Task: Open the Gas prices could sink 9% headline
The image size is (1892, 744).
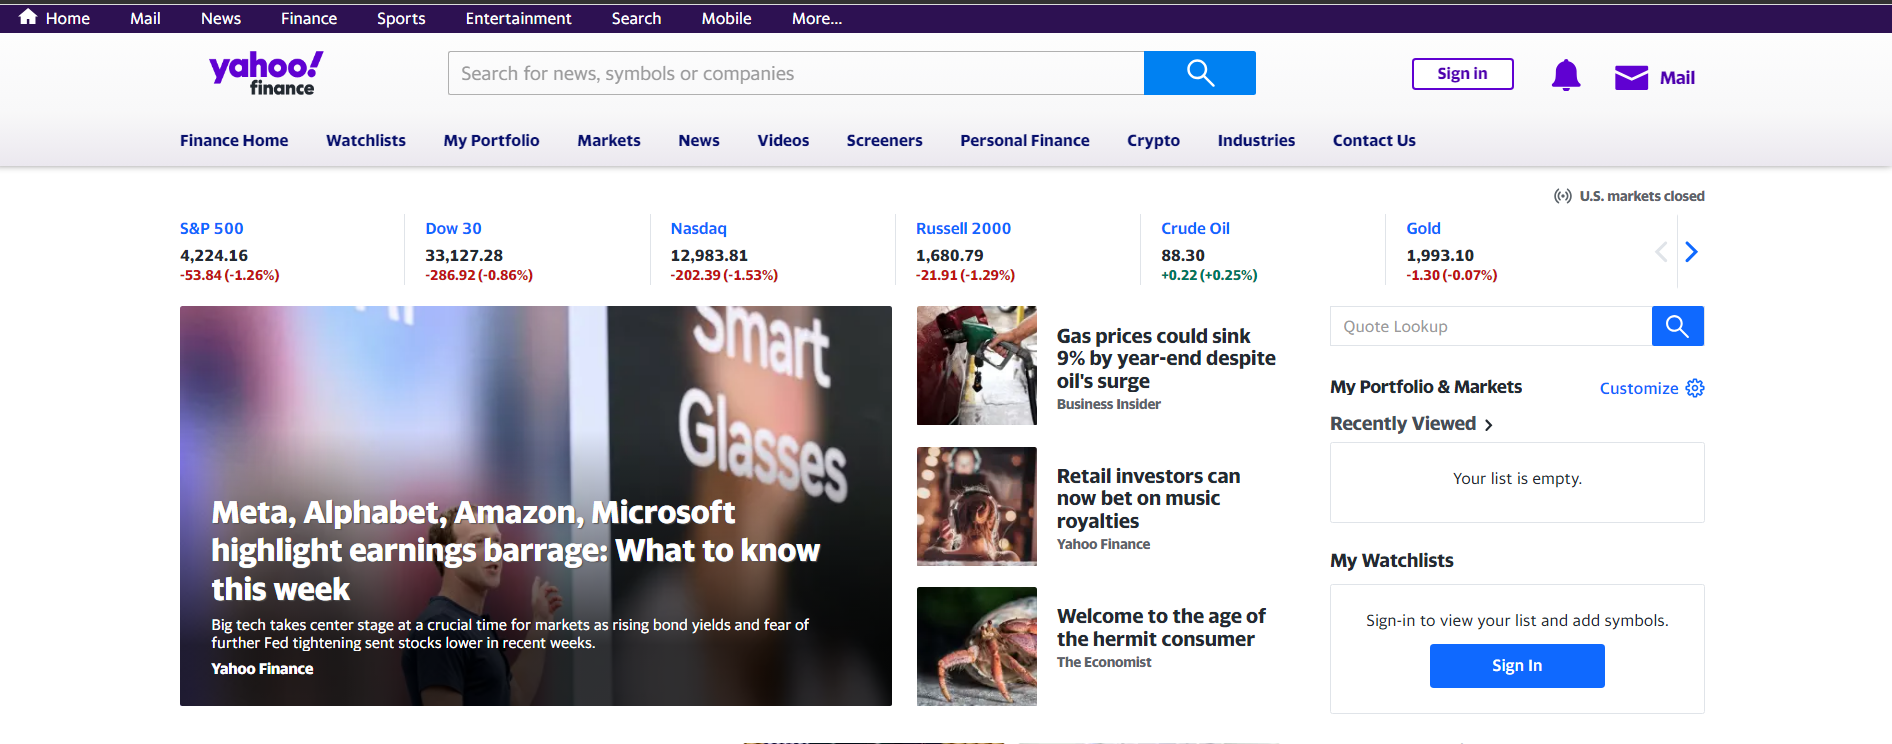Action: click(1166, 358)
